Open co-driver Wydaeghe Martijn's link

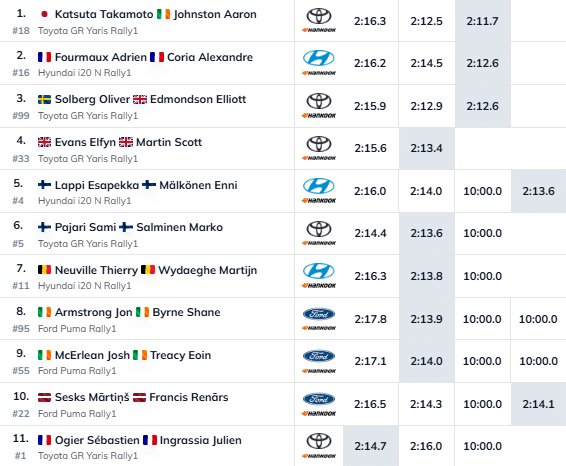tap(208, 270)
